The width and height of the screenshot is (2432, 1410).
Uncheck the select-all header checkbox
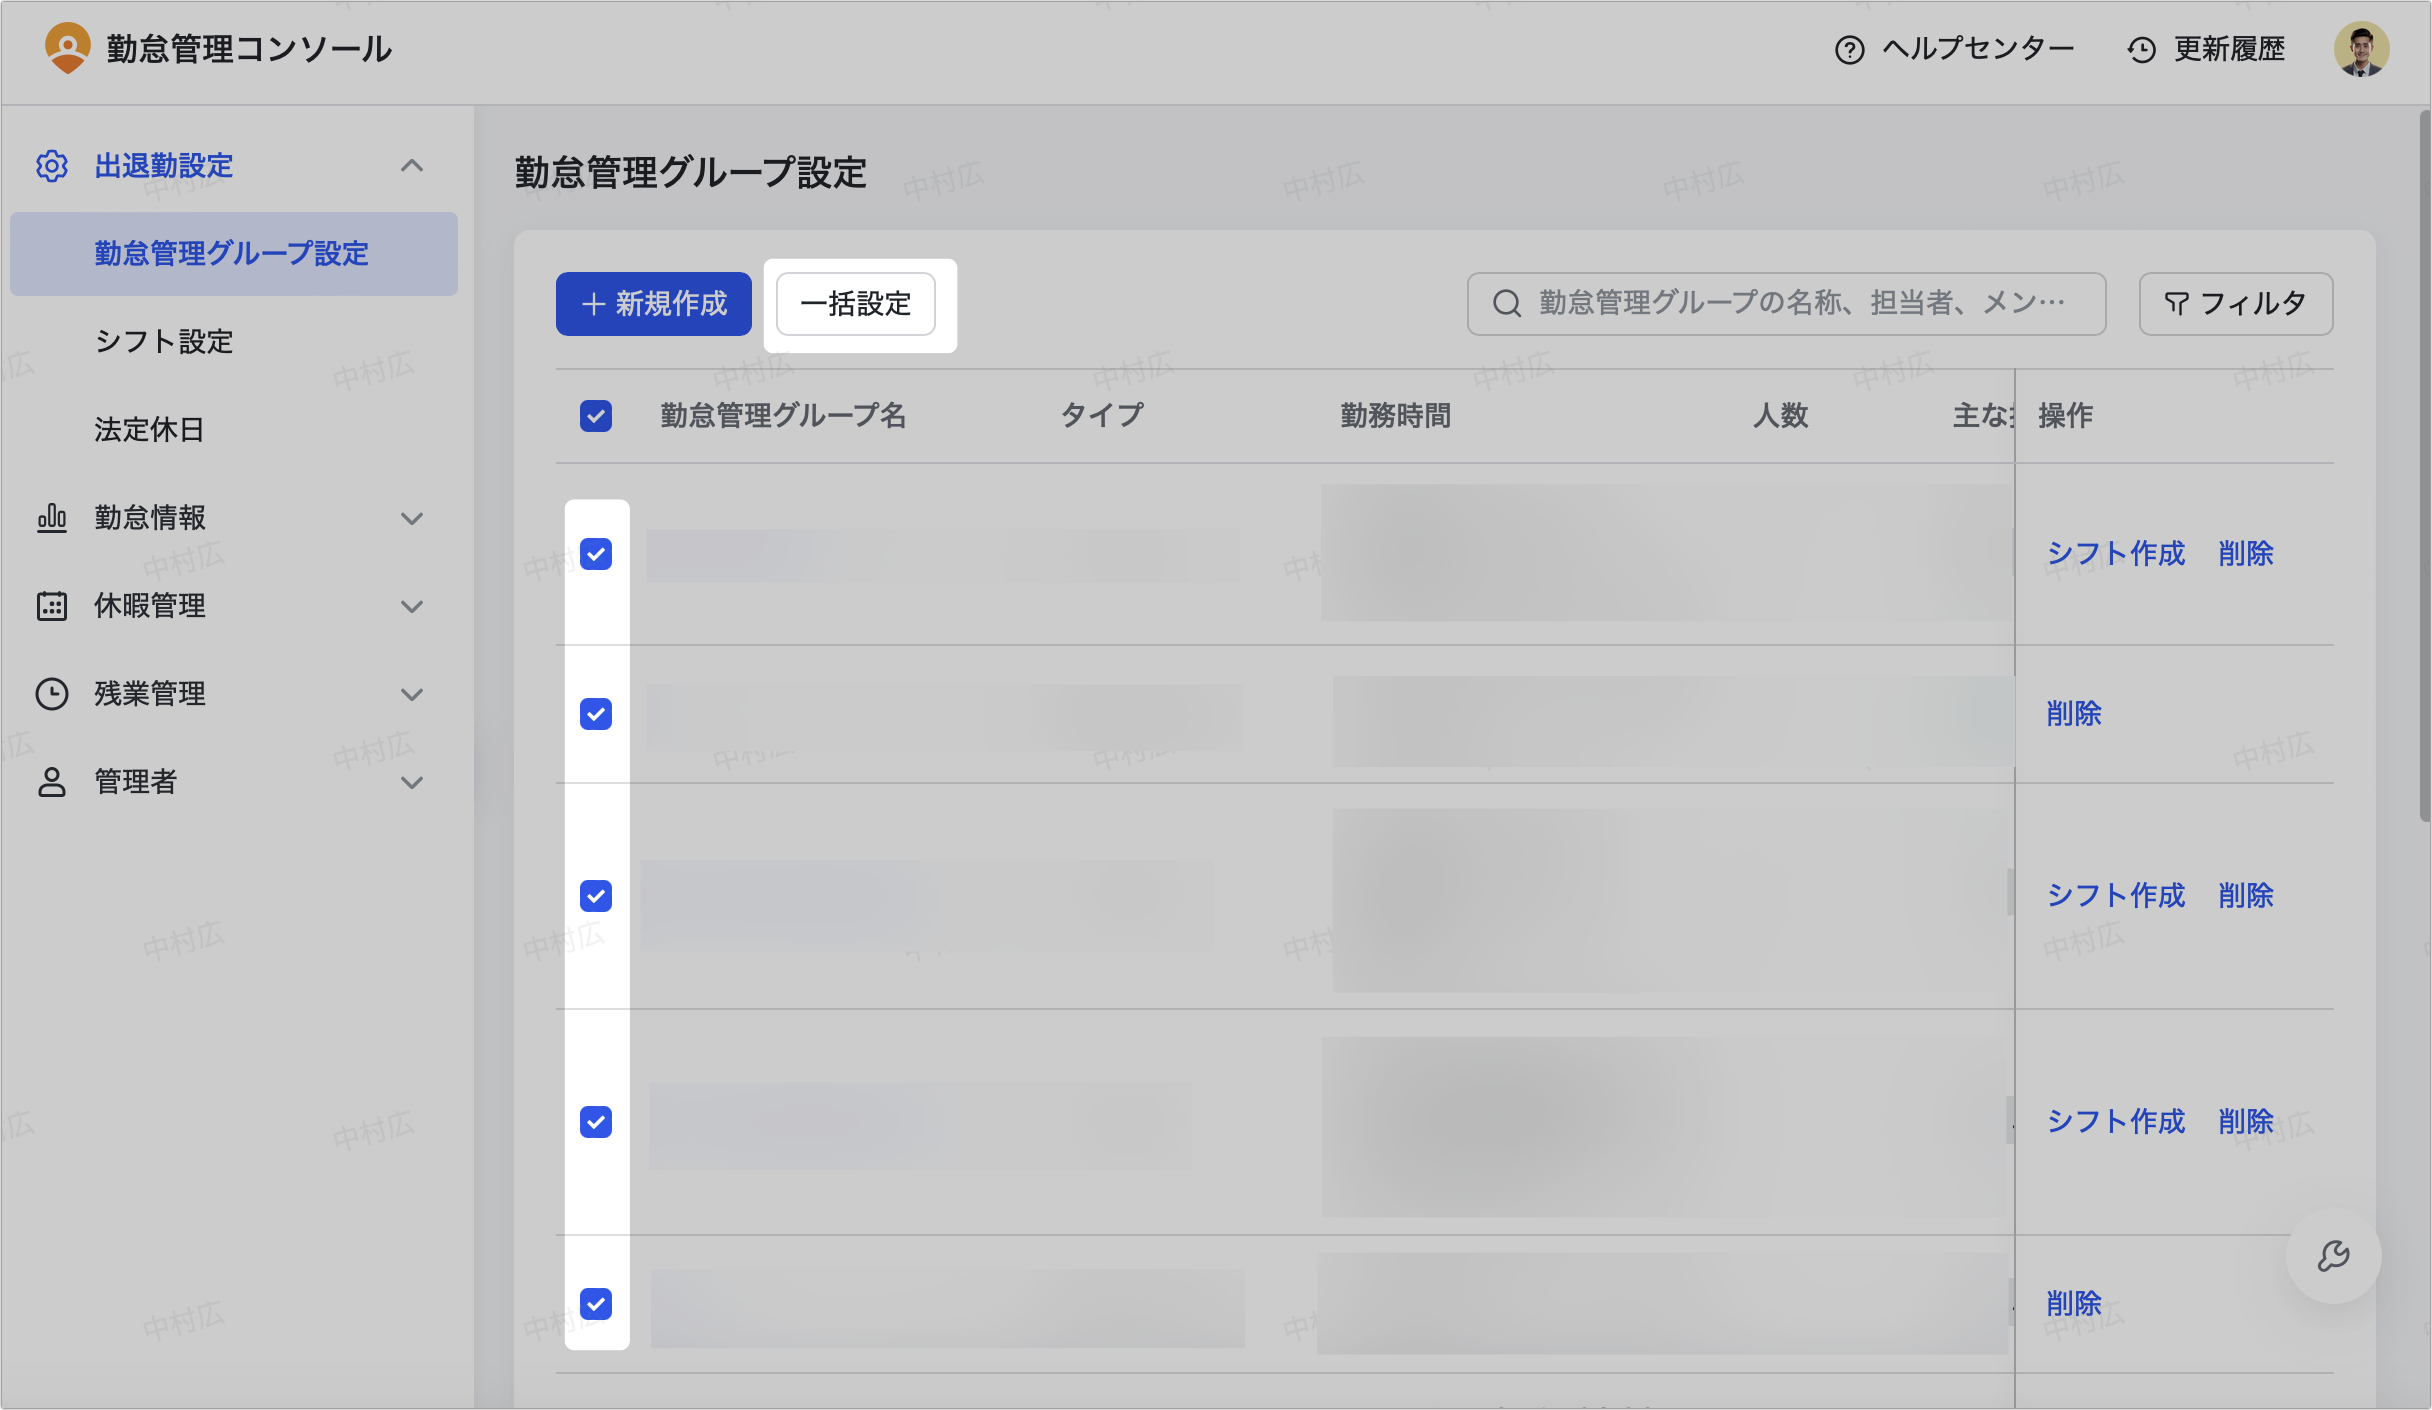pyautogui.click(x=596, y=416)
